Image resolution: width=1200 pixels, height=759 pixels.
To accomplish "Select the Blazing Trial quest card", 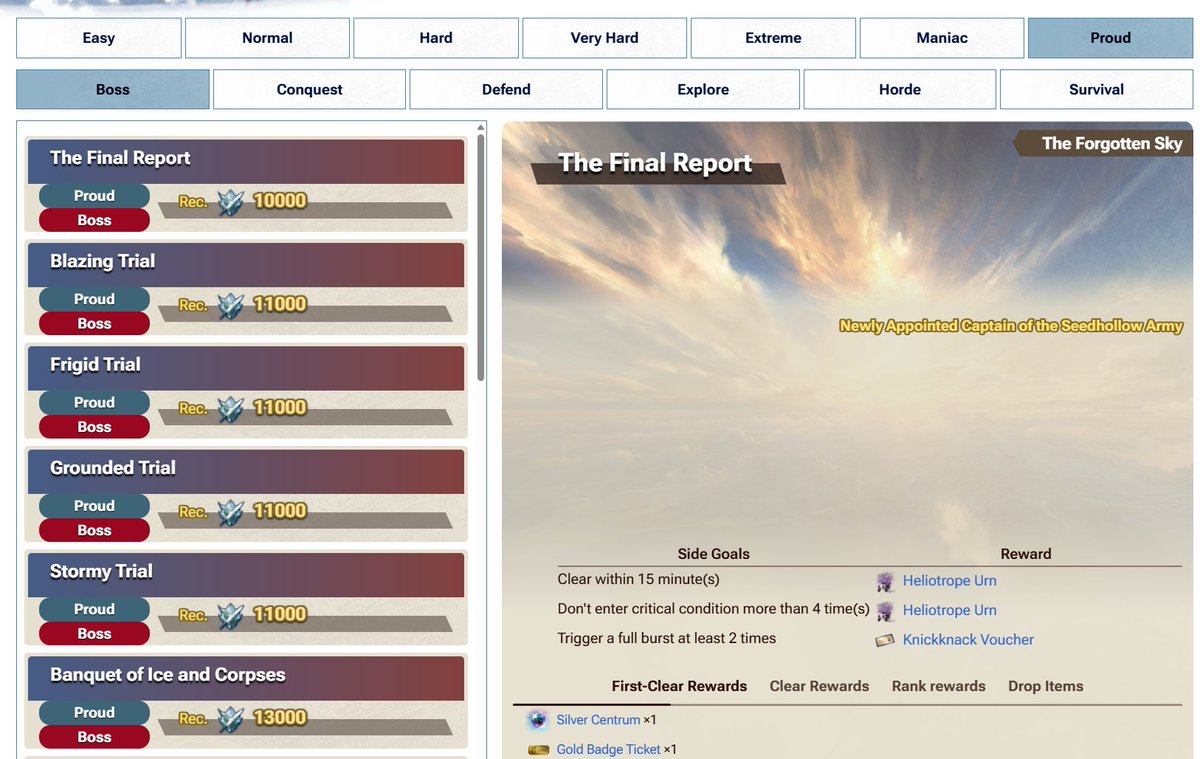I will pos(246,288).
